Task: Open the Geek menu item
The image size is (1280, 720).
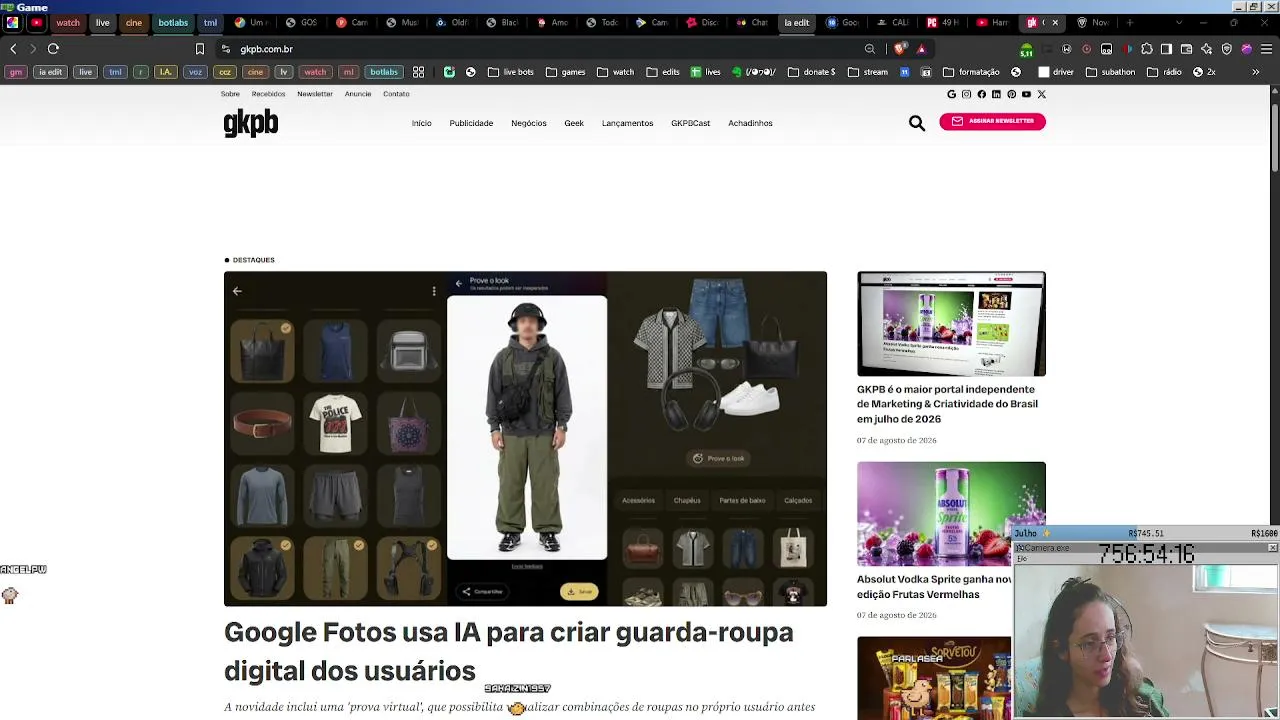Action: 574,123
